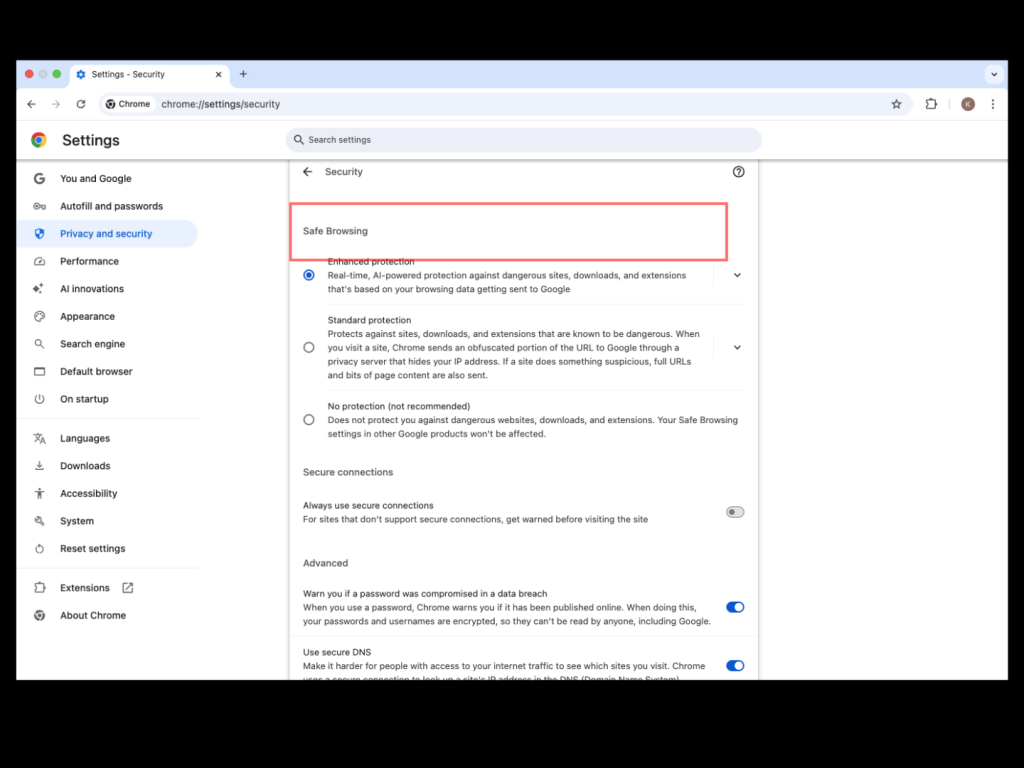The image size is (1024, 768).
Task: Disable the compromised password warning toggle
Action: (735, 607)
